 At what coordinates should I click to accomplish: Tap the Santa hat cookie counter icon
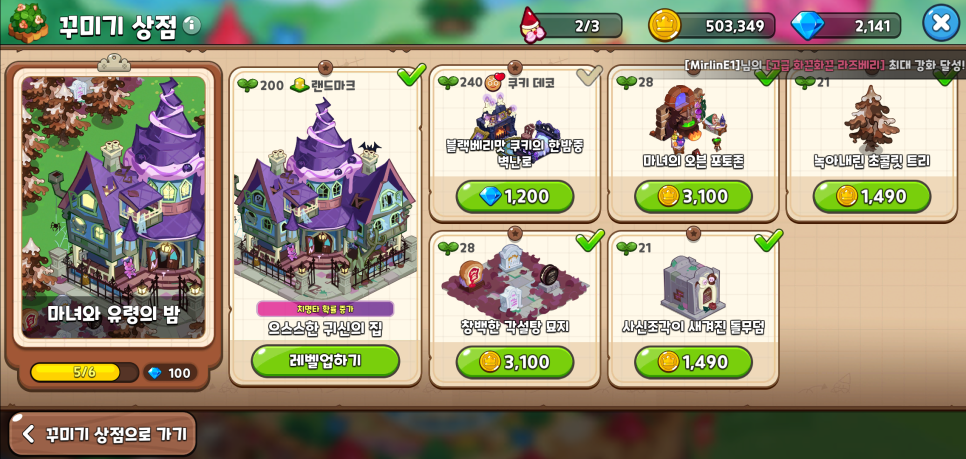[x=530, y=25]
